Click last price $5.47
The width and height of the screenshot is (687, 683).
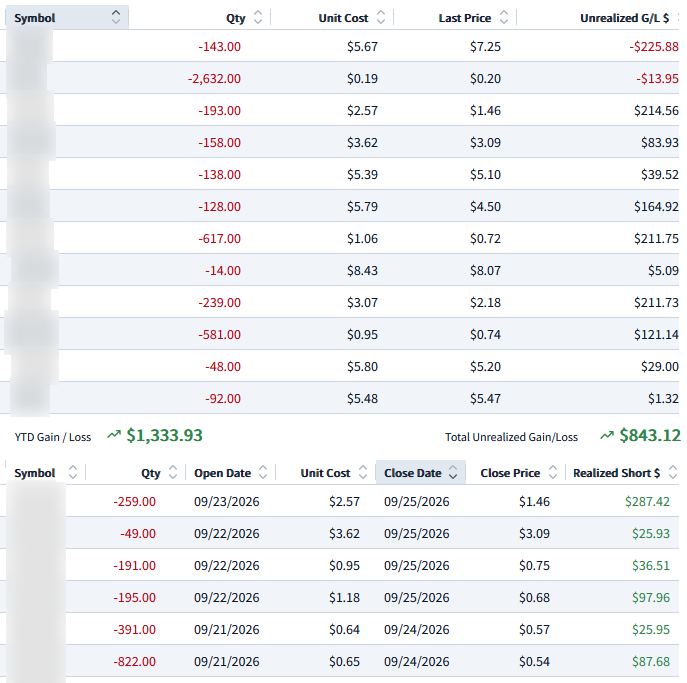coord(485,398)
